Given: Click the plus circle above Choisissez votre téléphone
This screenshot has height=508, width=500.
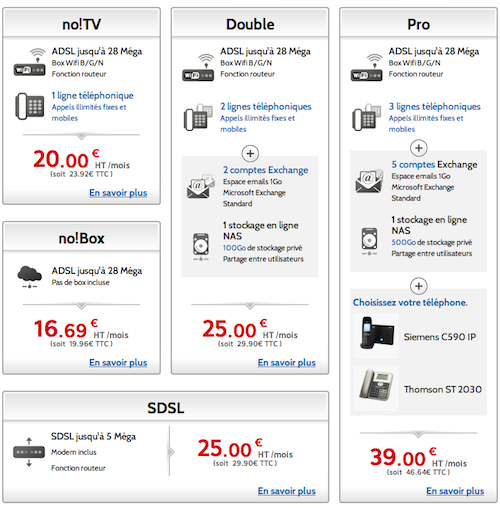Looking at the screenshot, I should click(419, 286).
